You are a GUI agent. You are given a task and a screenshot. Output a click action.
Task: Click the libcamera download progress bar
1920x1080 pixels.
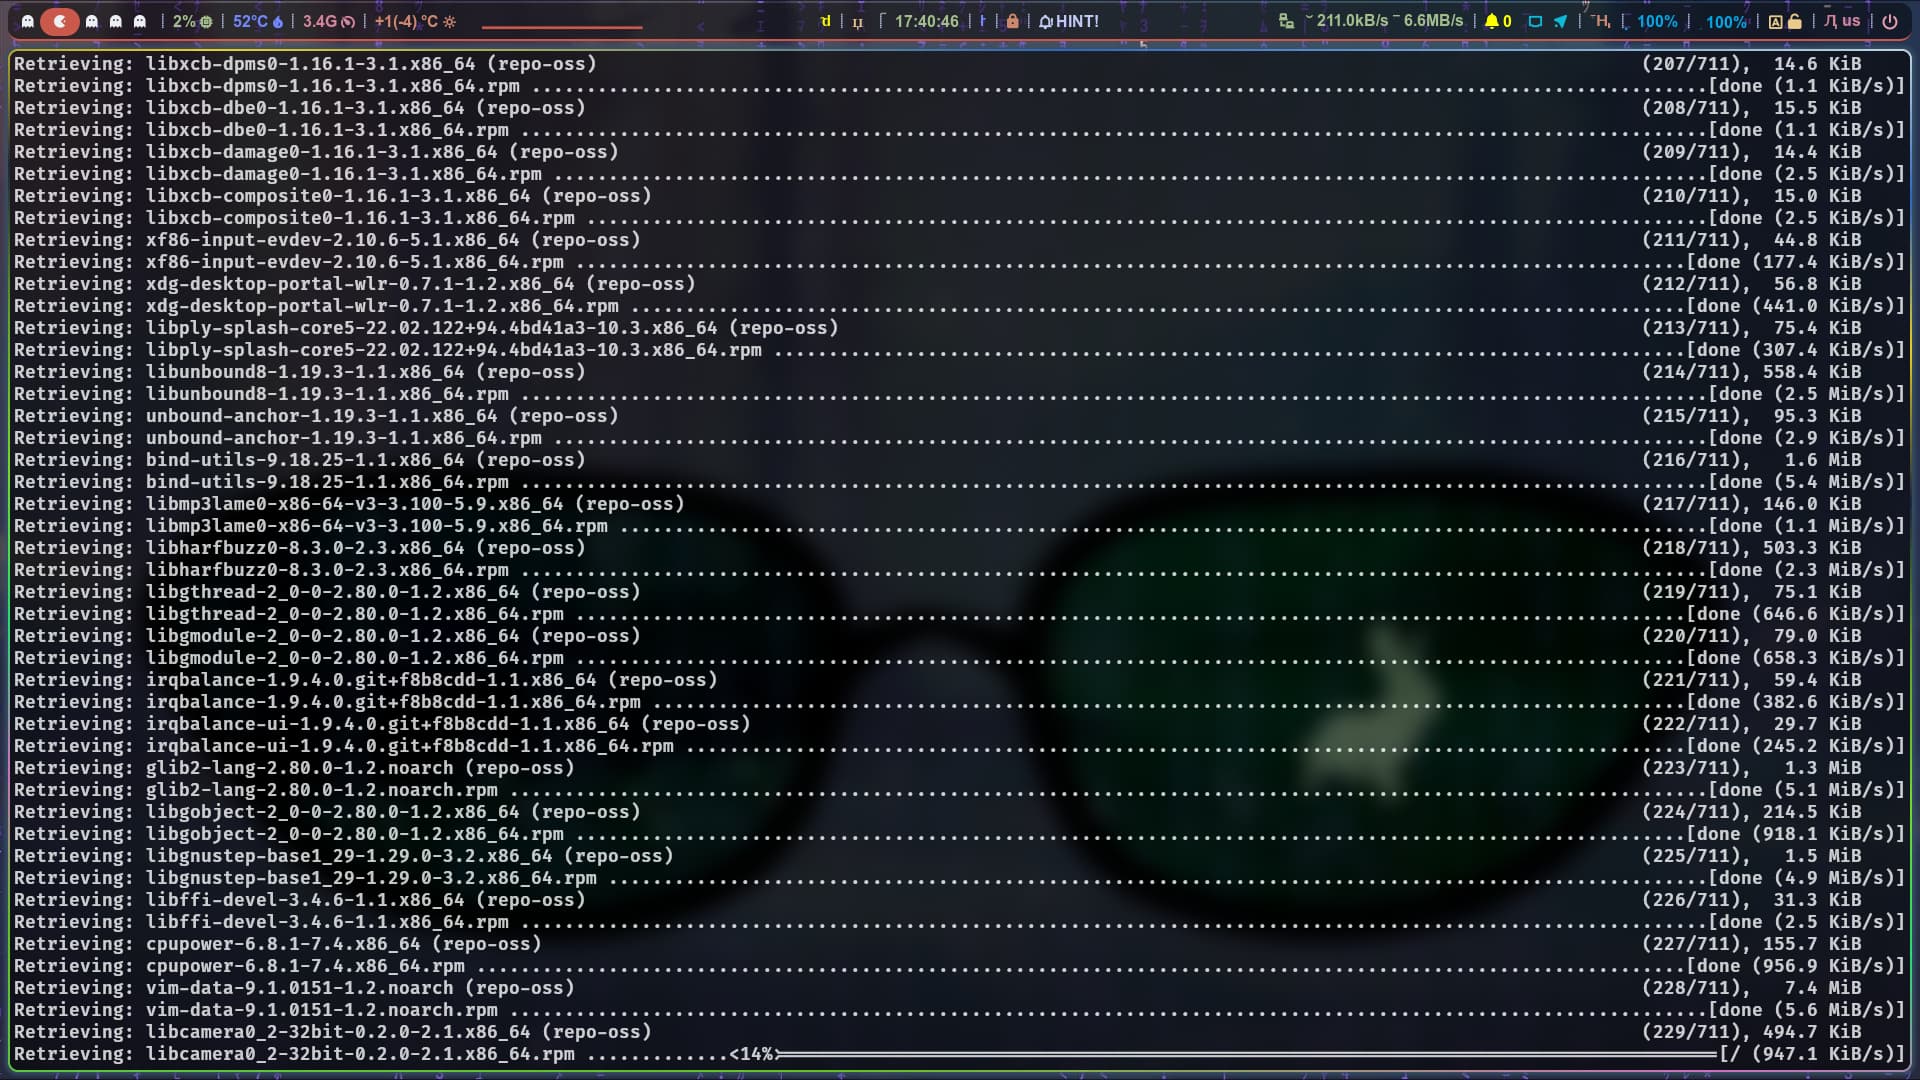click(1245, 1054)
